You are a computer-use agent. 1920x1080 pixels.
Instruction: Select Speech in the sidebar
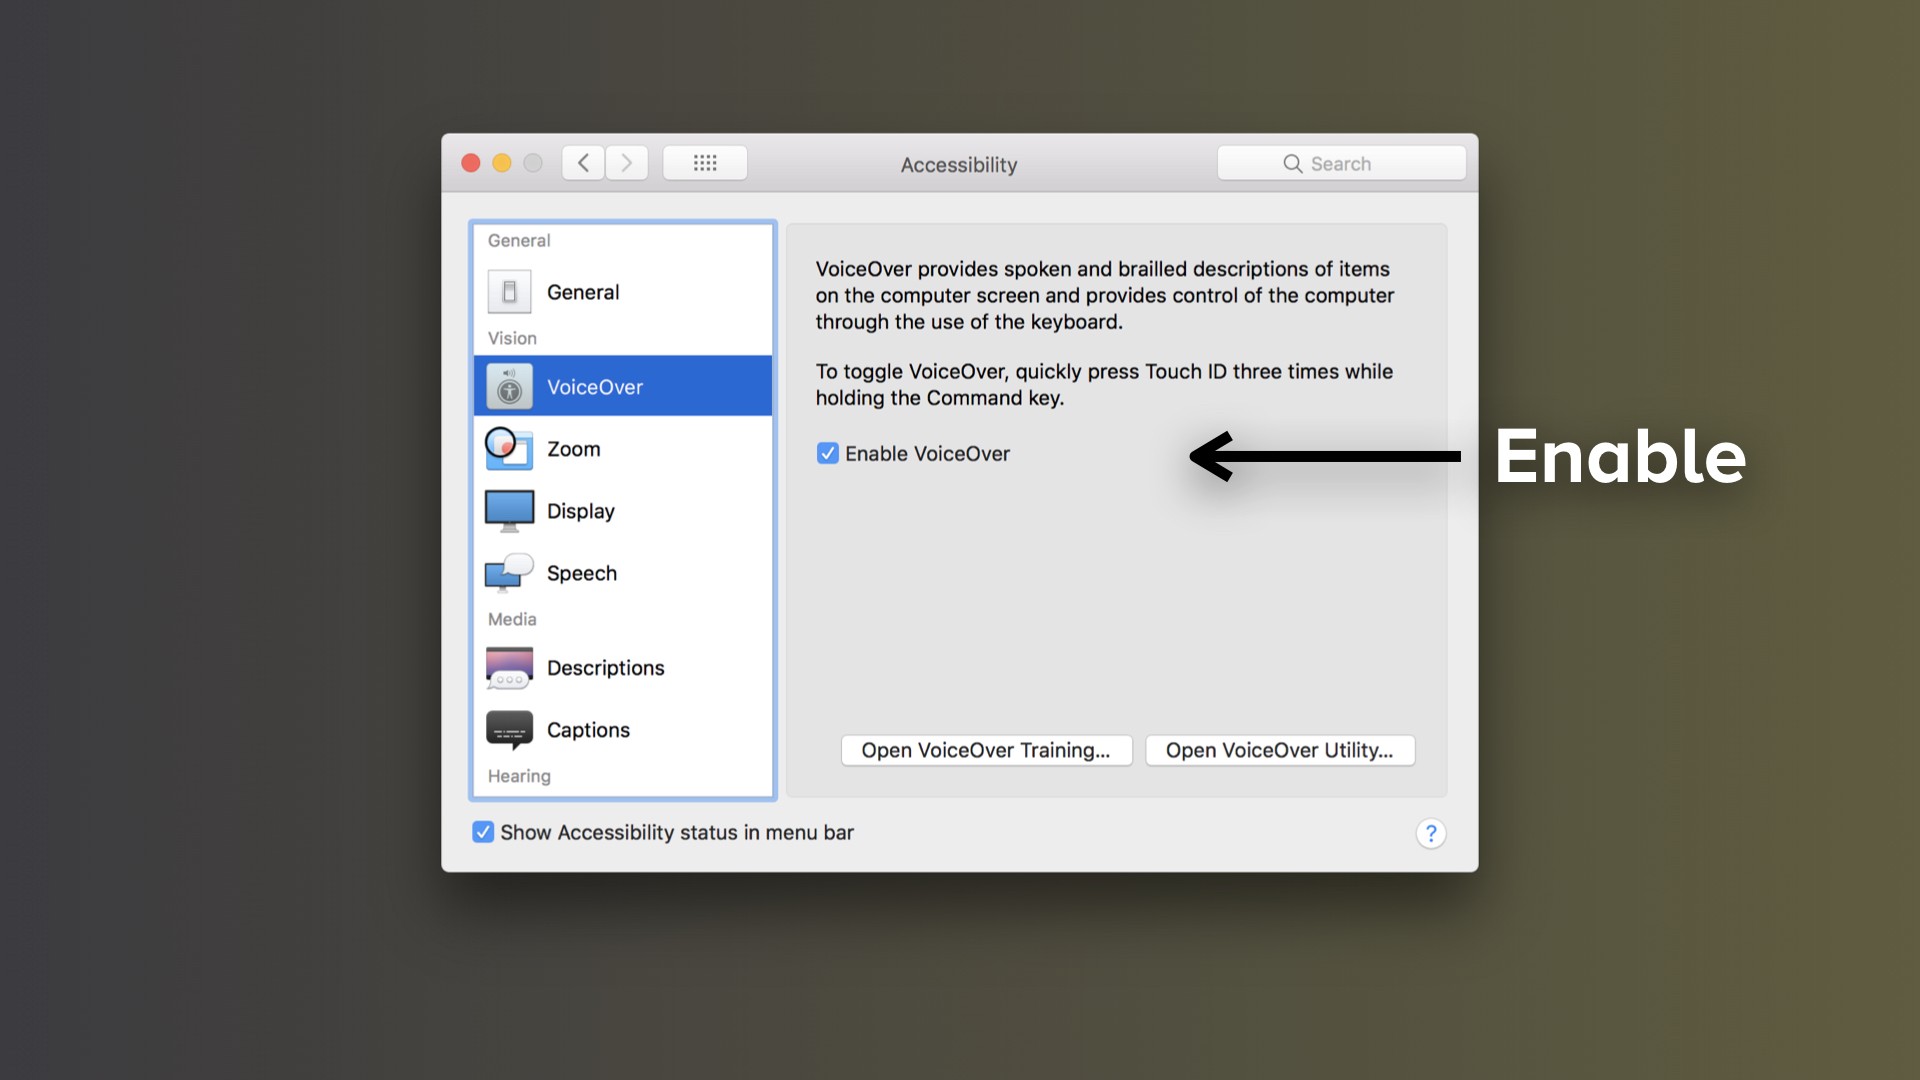click(623, 573)
